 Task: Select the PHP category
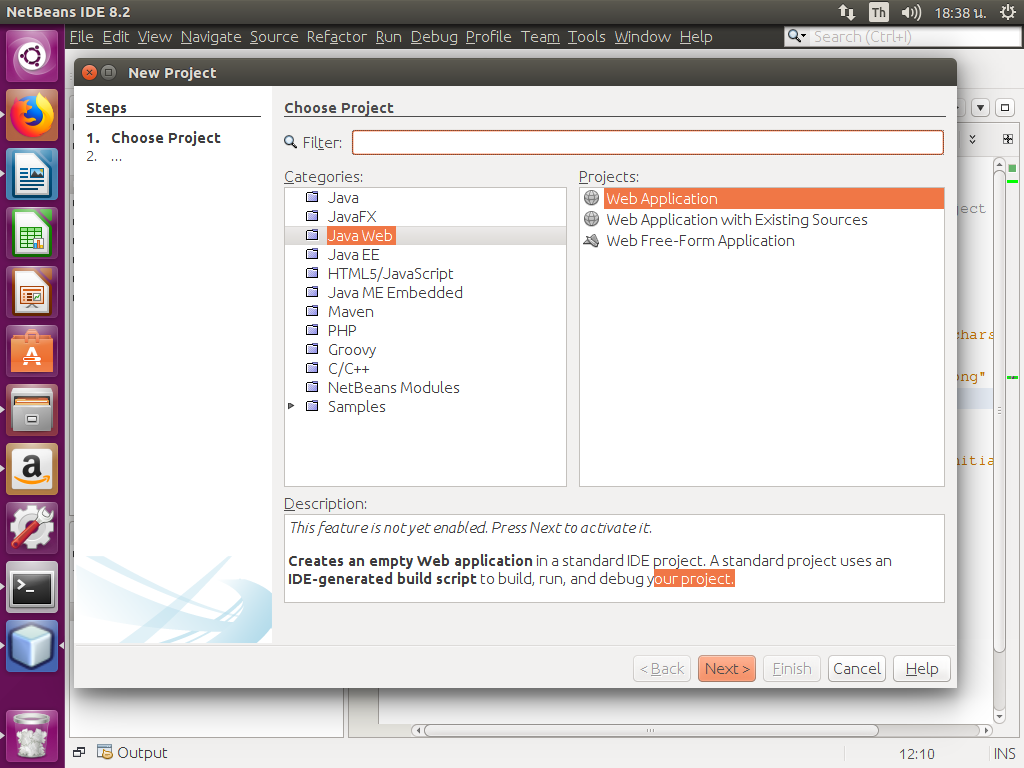[x=342, y=330]
